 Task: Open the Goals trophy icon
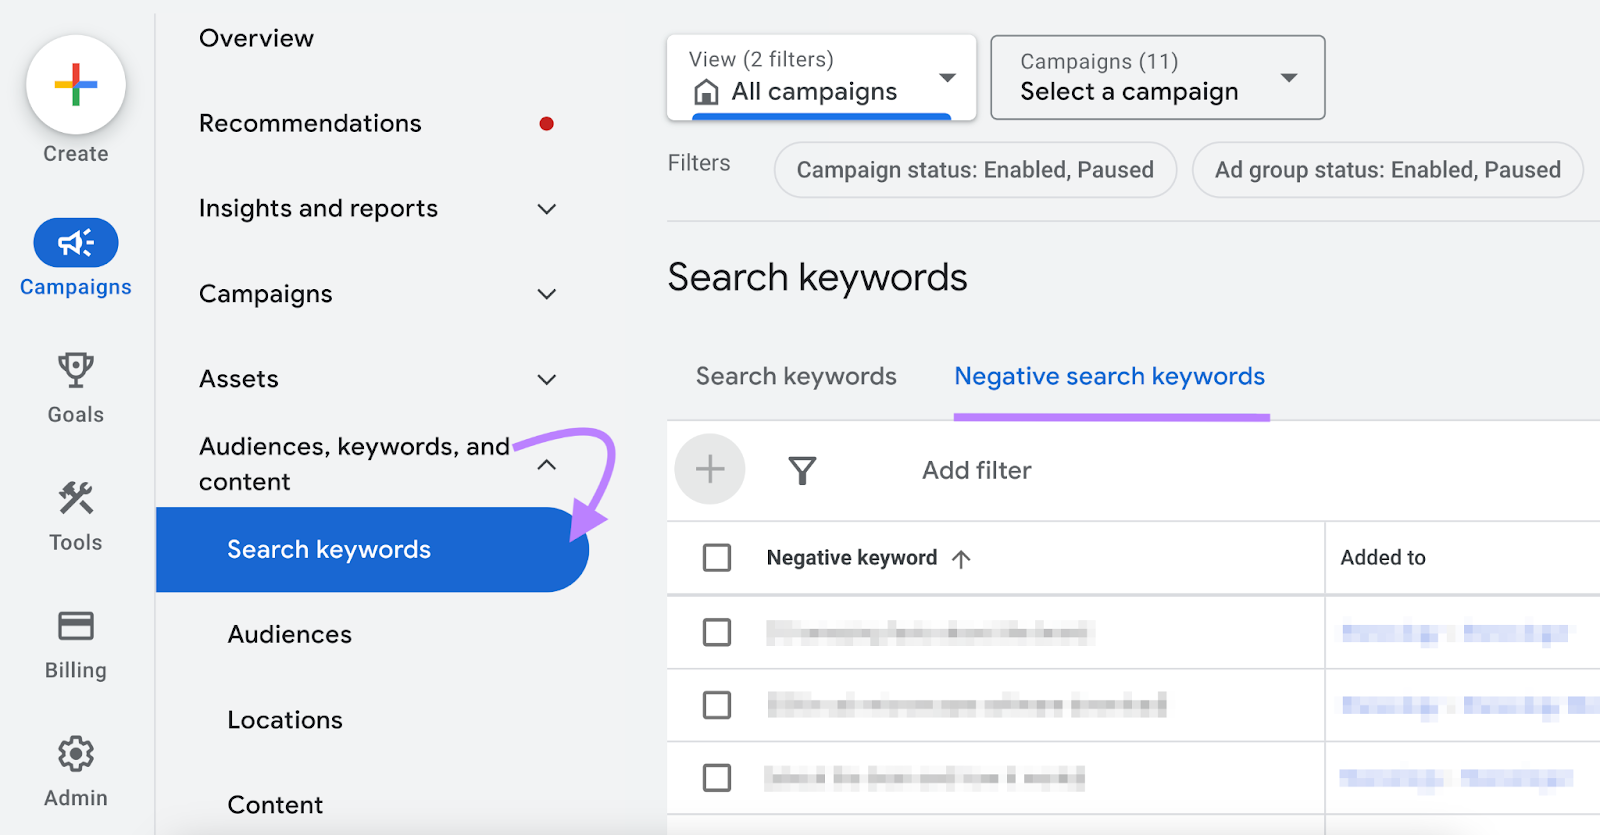click(x=76, y=370)
